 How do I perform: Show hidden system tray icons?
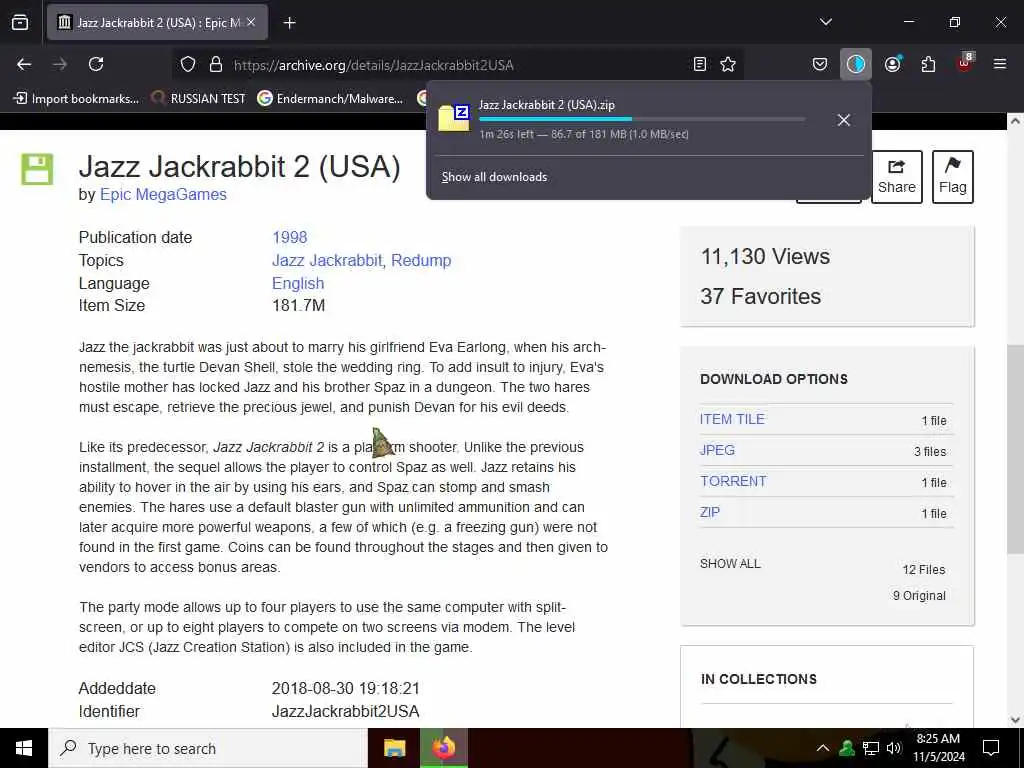[823, 748]
